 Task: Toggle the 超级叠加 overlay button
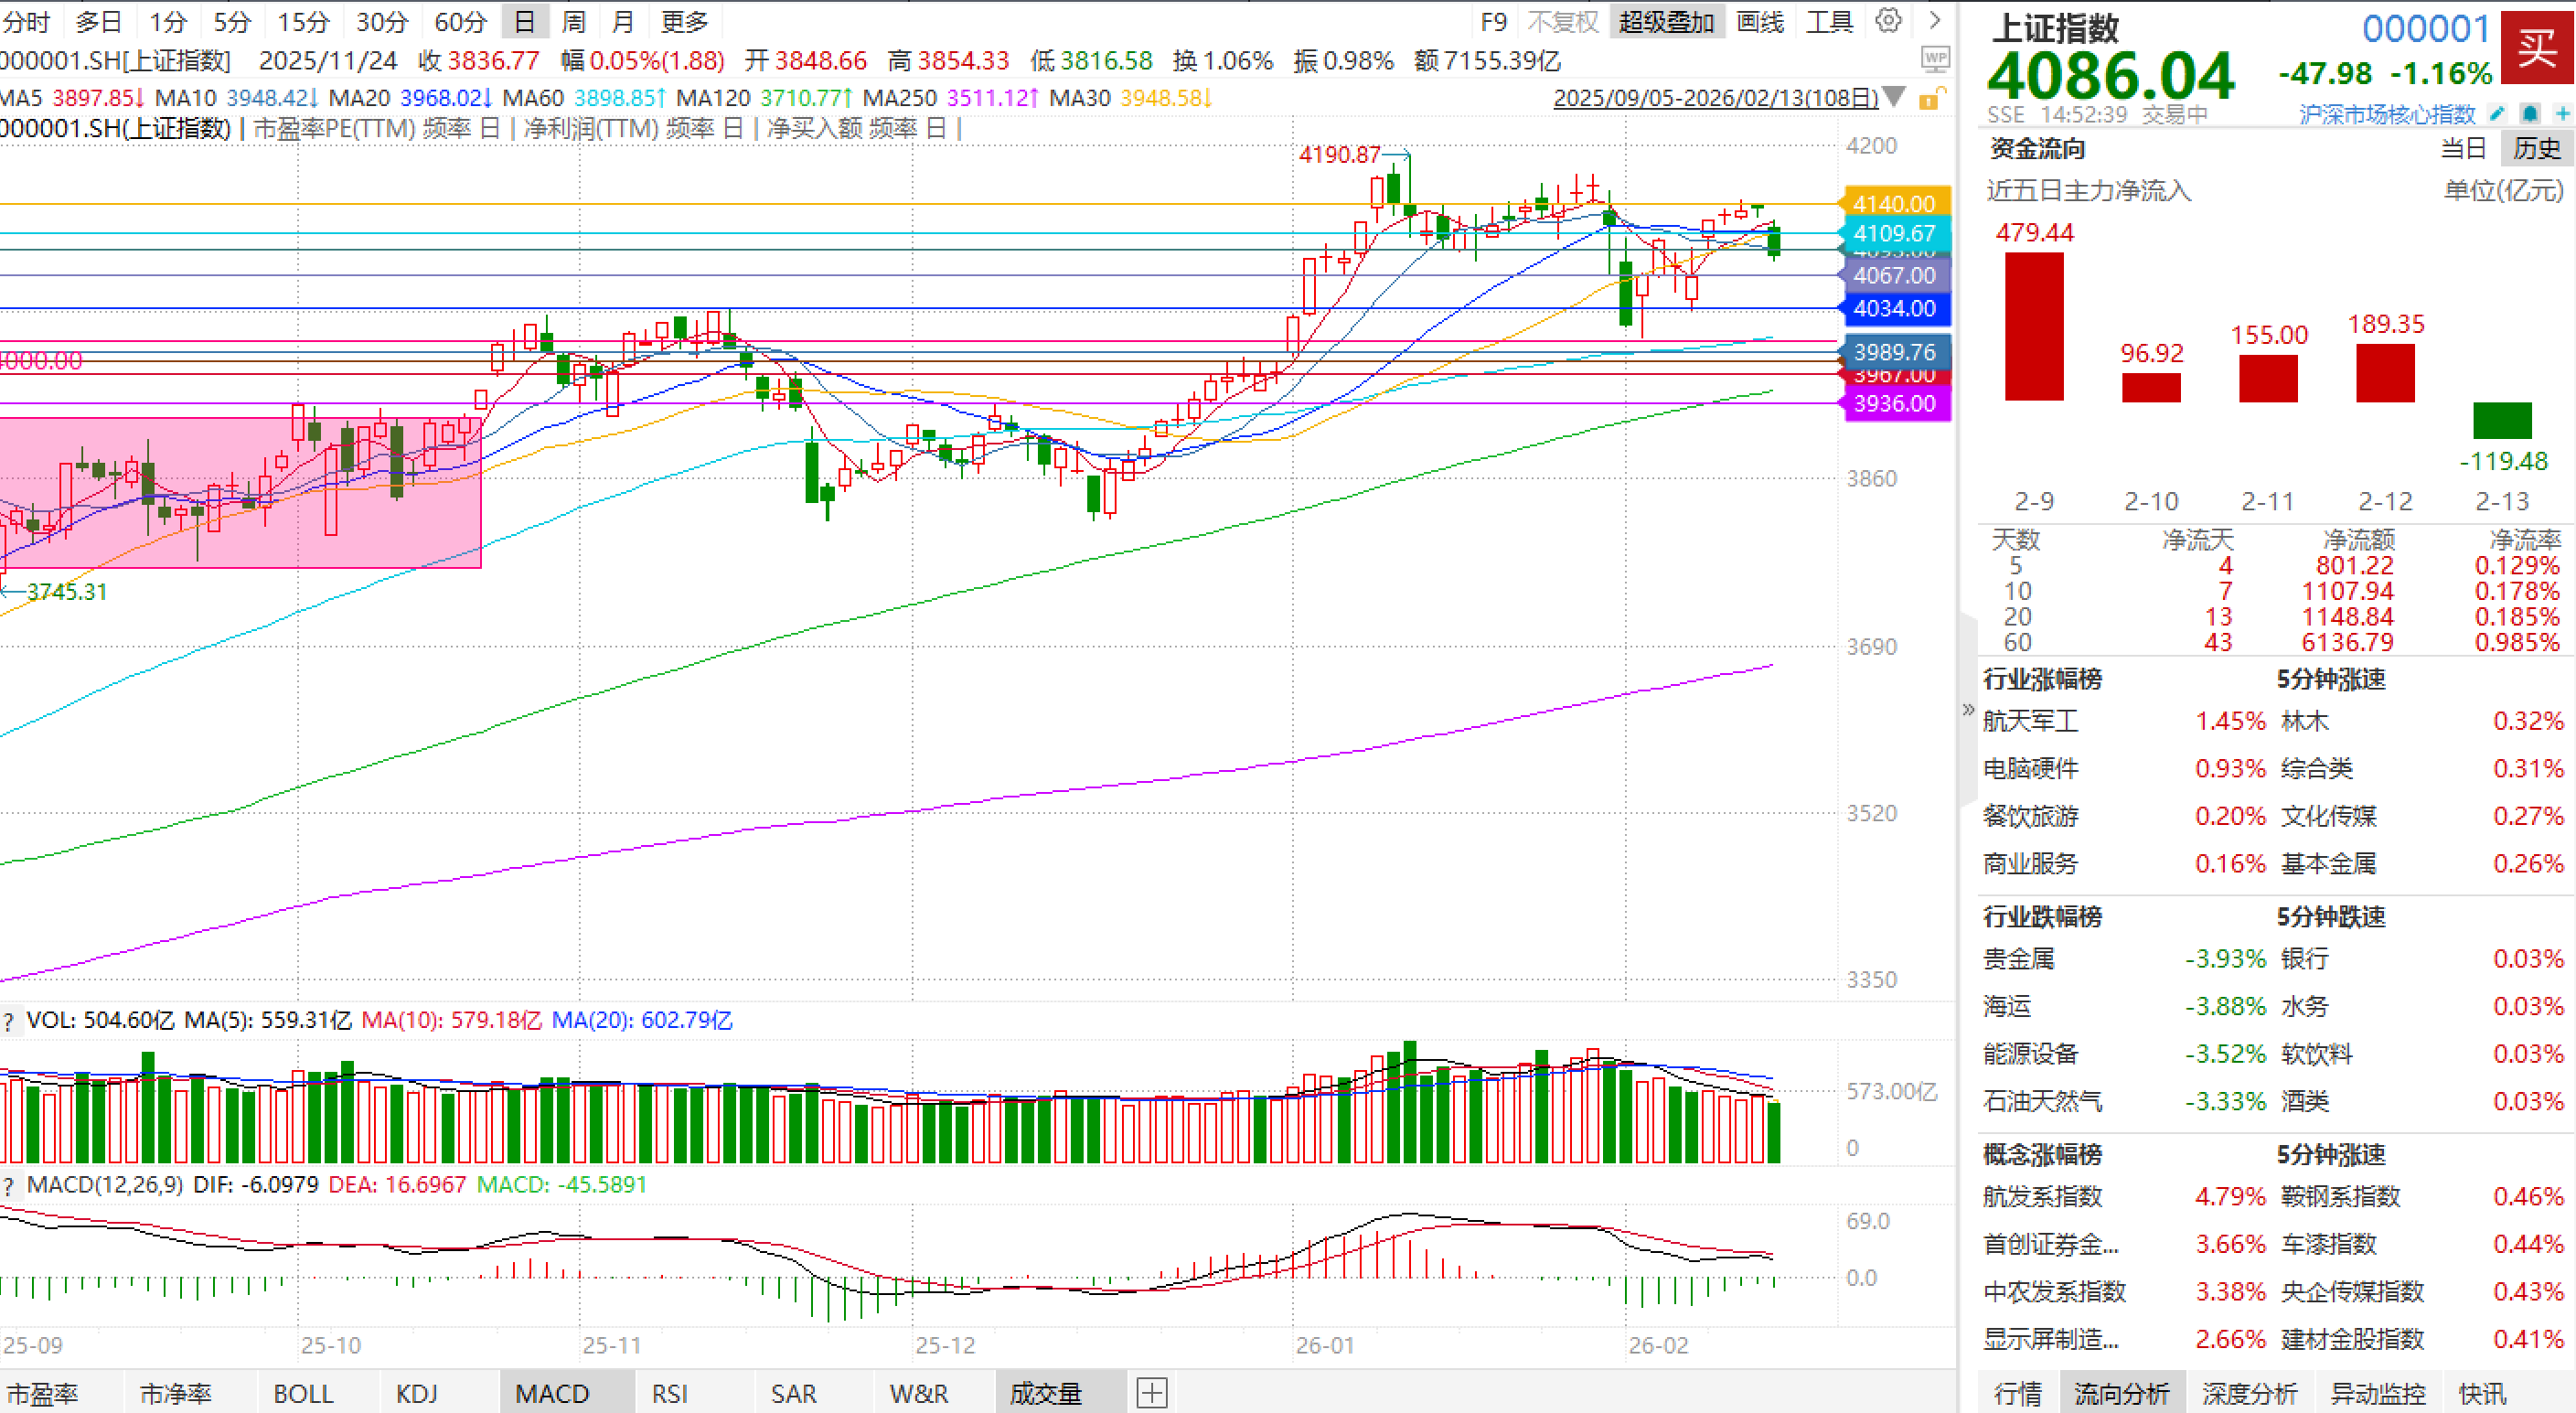[1666, 21]
